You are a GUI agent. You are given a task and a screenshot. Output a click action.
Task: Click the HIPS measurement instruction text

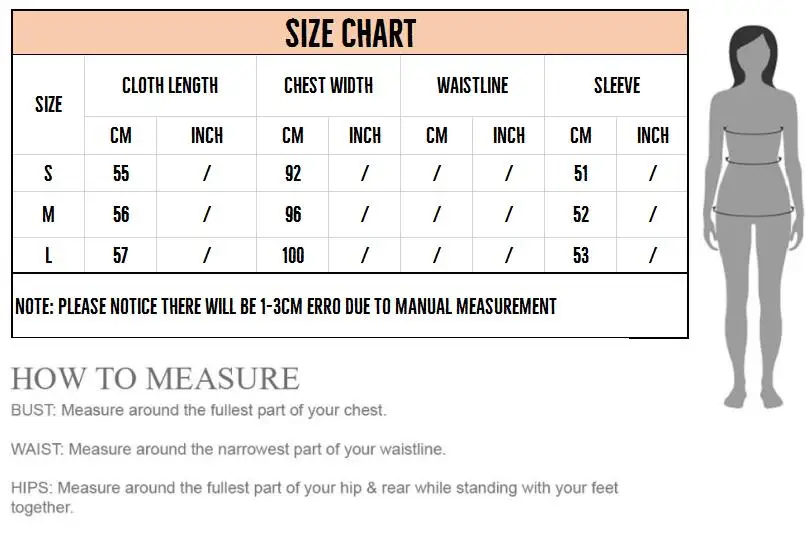[x=314, y=497]
